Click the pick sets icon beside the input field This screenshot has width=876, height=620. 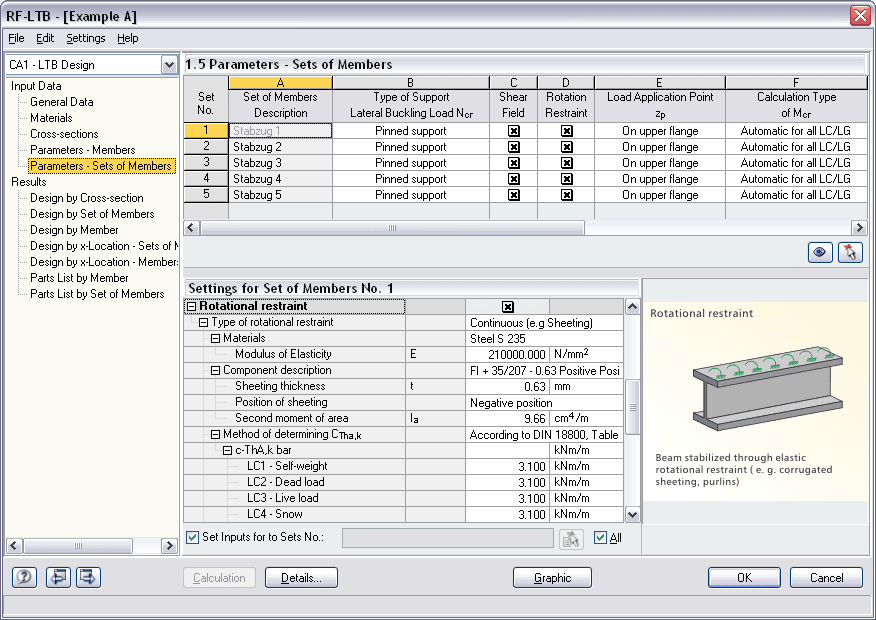(x=571, y=539)
